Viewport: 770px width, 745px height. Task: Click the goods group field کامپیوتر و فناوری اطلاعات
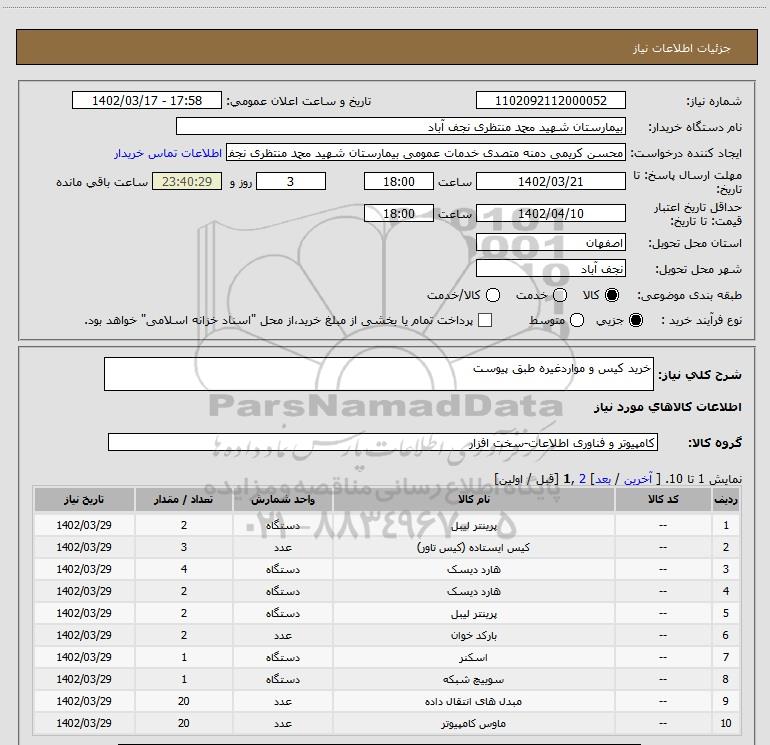pos(383,442)
